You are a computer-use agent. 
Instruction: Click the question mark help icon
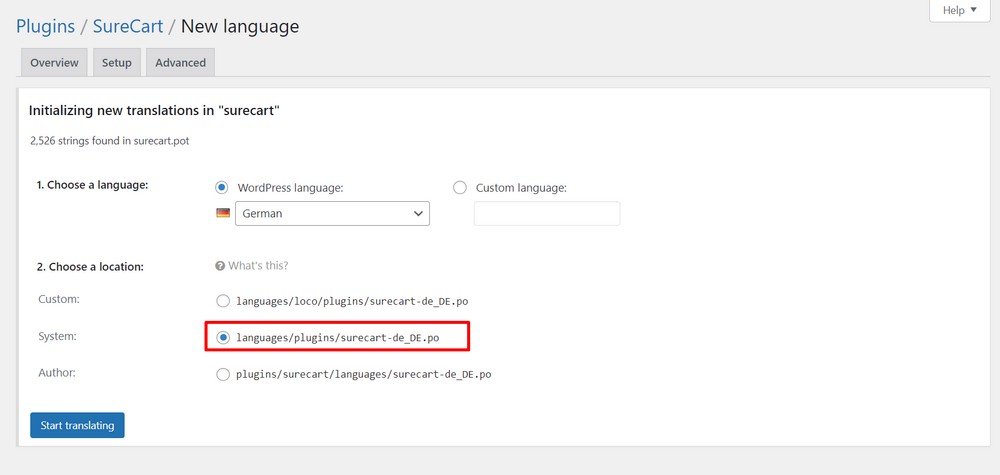[220, 265]
